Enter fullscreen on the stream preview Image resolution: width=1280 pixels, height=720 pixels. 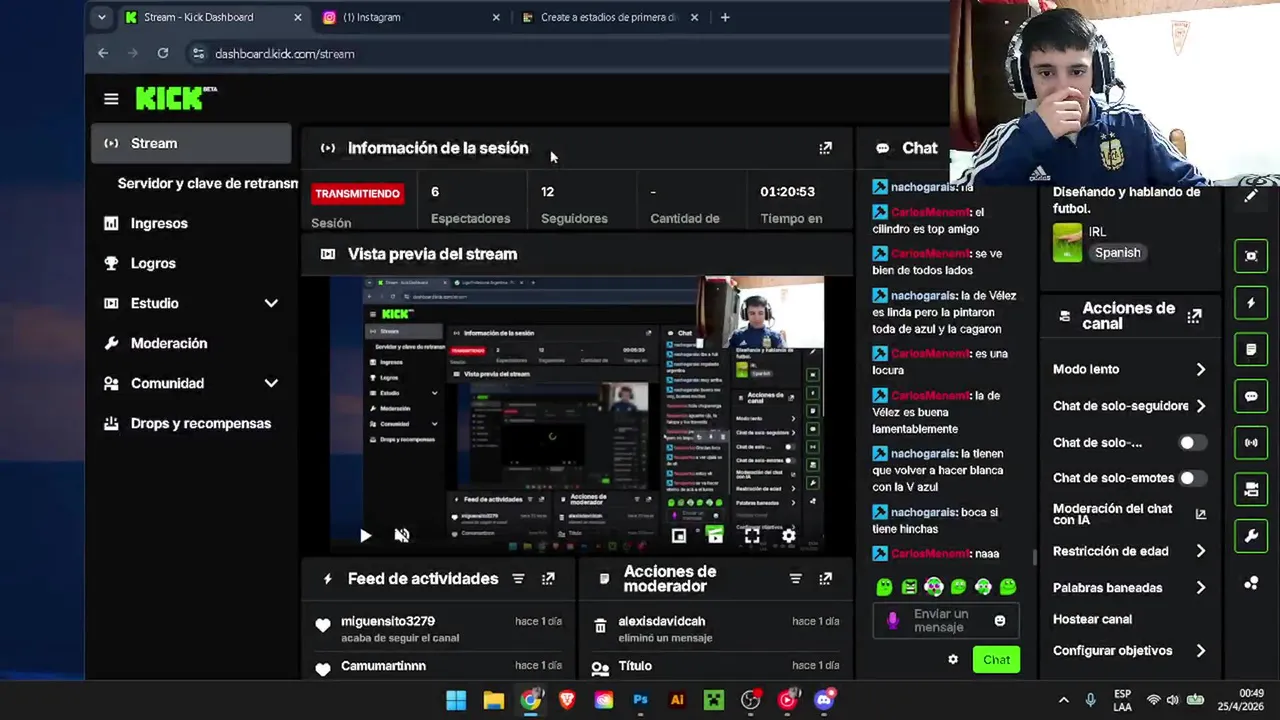coord(752,536)
